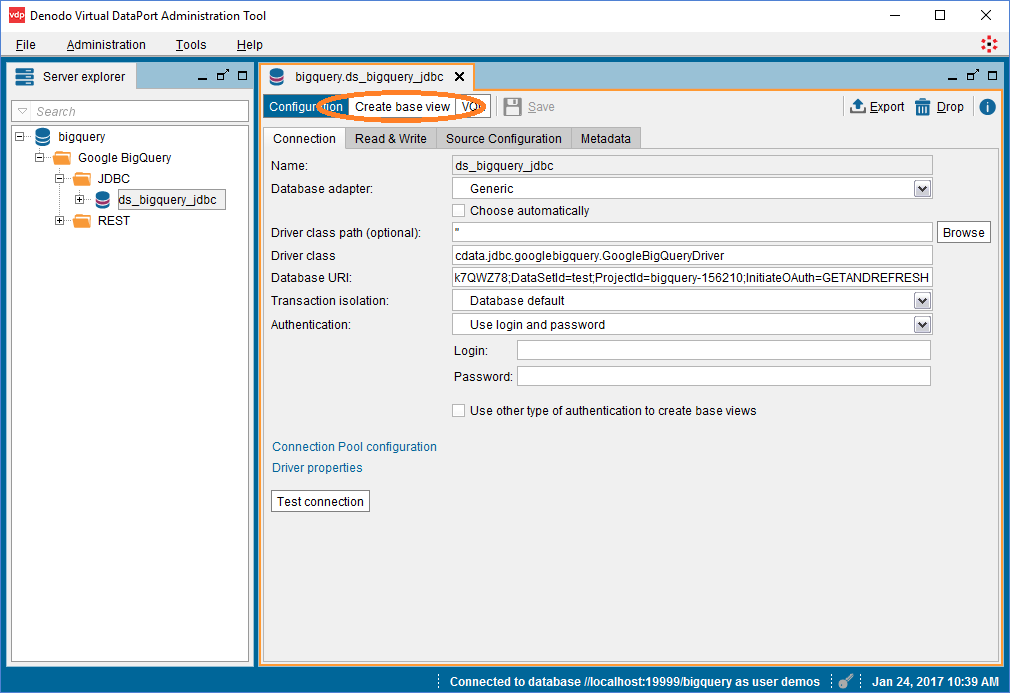Open the Transaction isolation dropdown
1010x693 pixels.
pos(922,301)
